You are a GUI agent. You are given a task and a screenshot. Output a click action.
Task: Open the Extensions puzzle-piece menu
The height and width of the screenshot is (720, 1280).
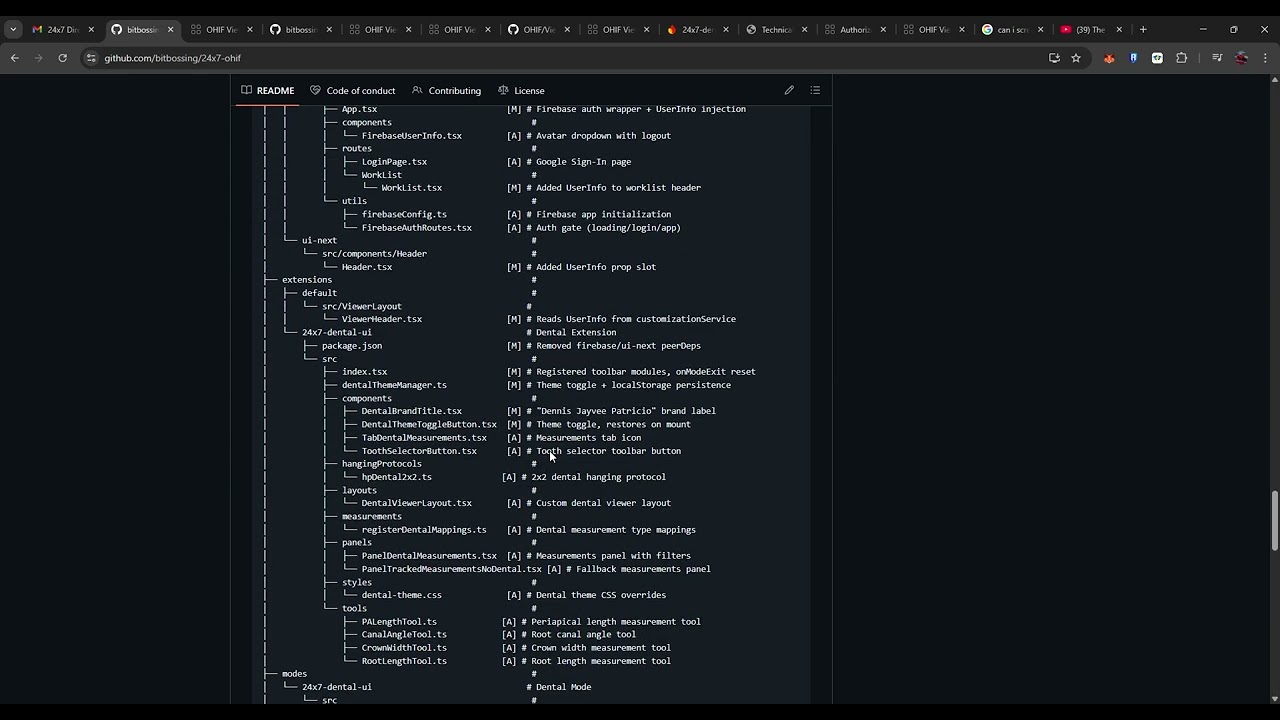point(1181,58)
